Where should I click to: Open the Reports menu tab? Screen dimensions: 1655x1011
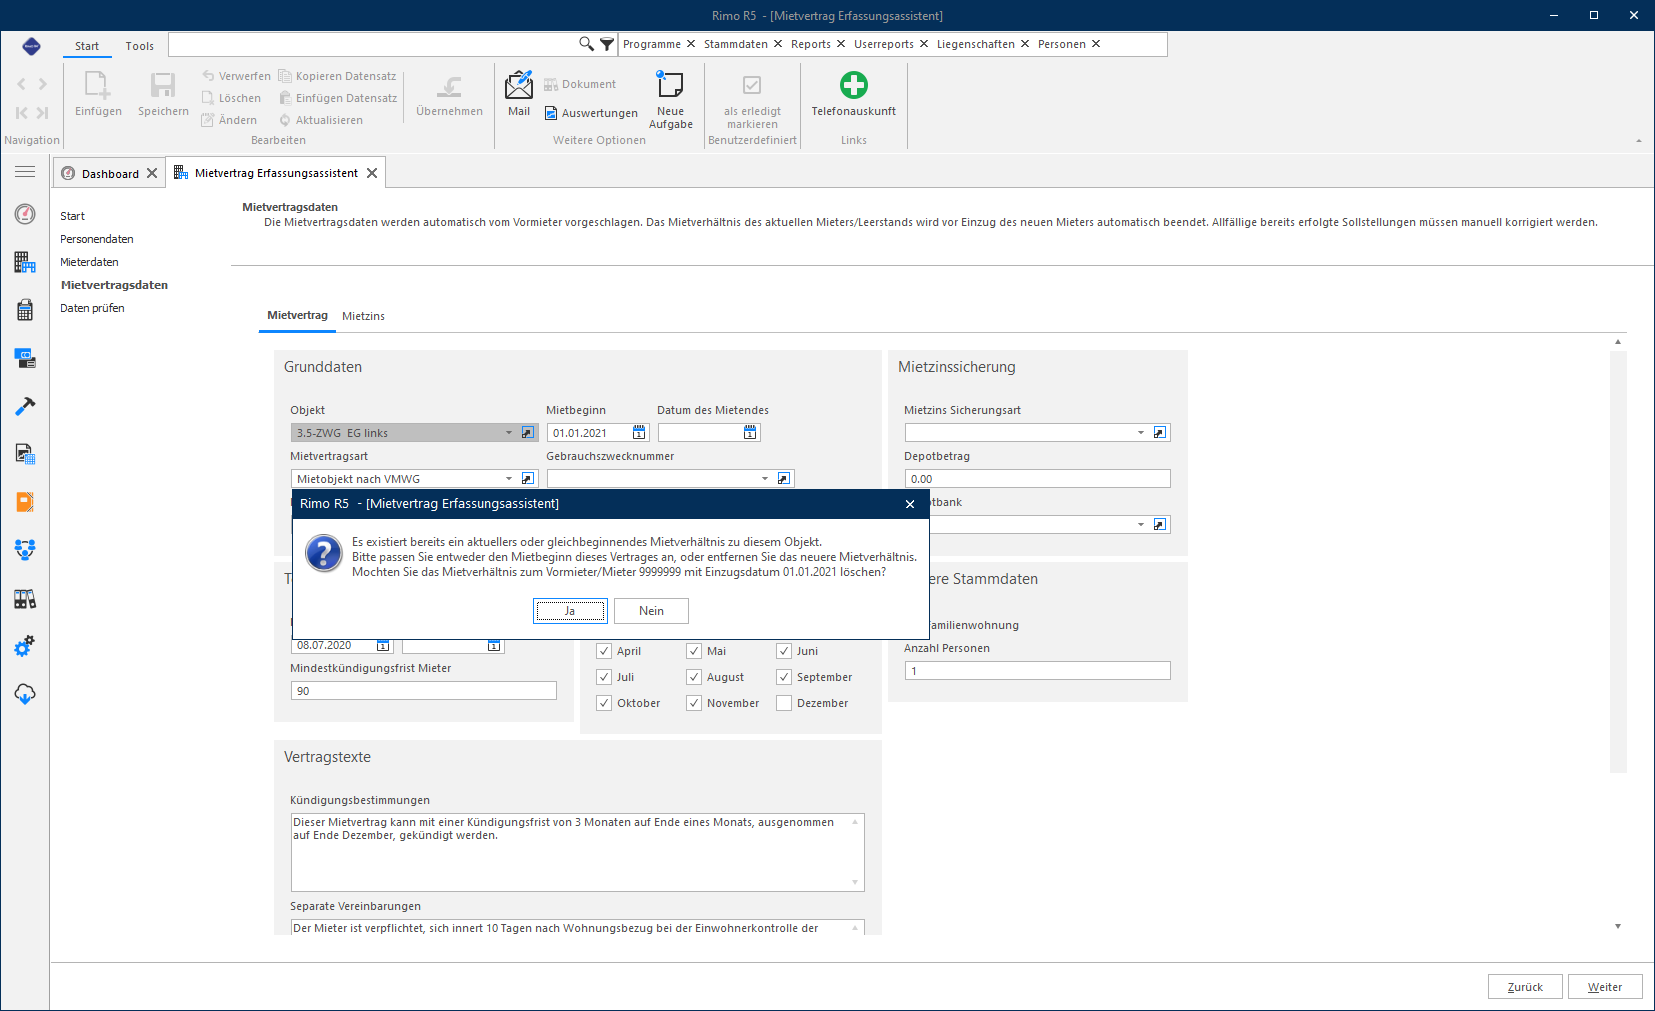(811, 44)
